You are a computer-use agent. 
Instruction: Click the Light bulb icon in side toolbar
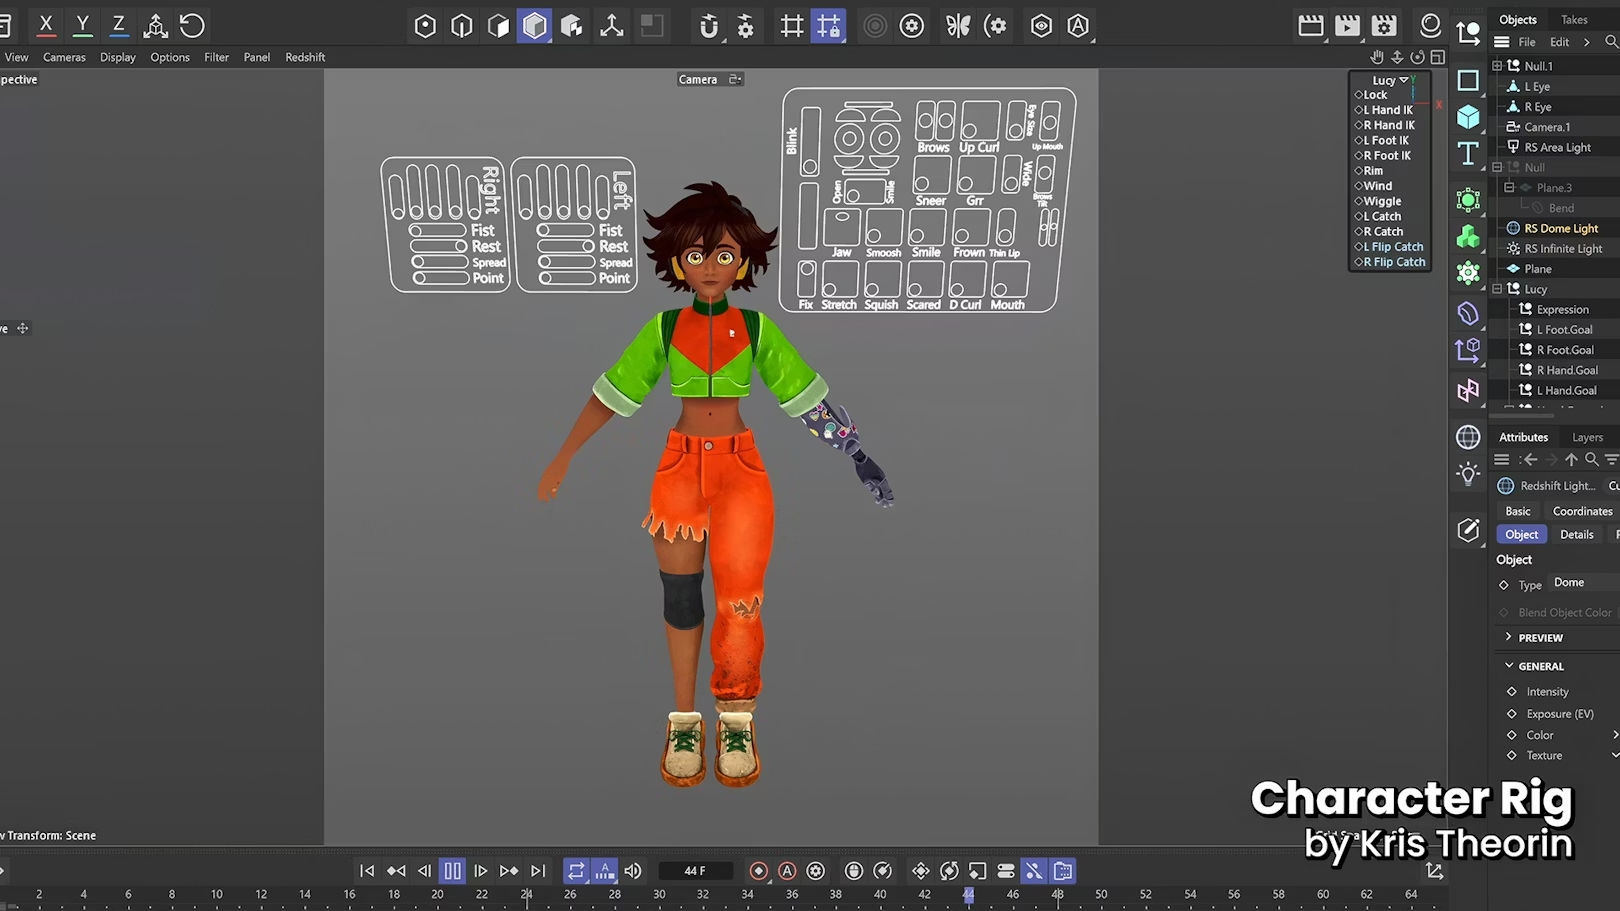[1468, 474]
